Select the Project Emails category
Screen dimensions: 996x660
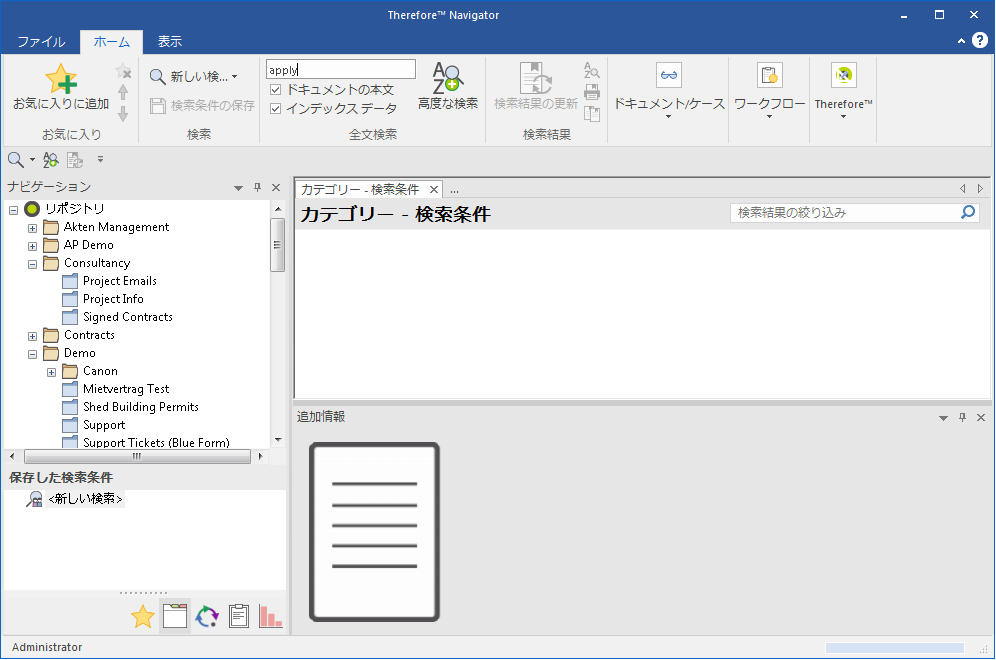(119, 281)
